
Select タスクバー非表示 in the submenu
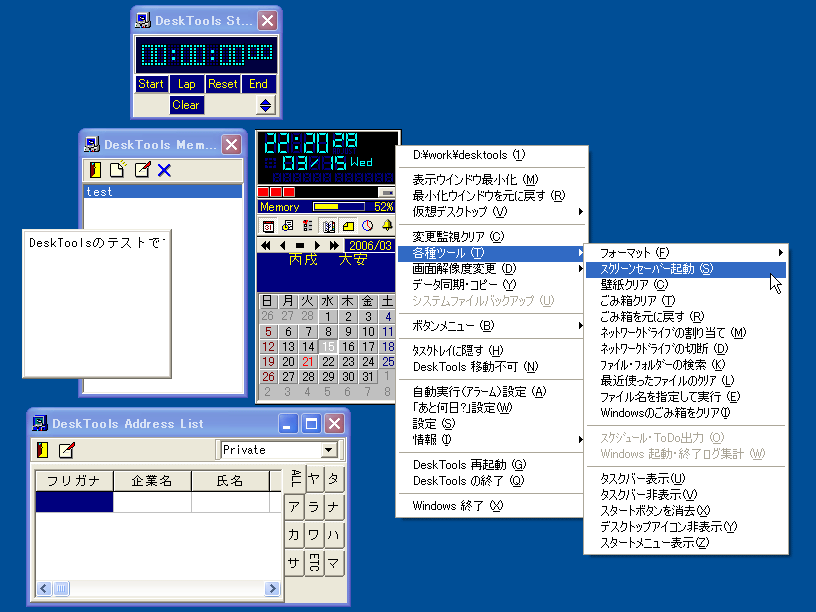(x=686, y=495)
